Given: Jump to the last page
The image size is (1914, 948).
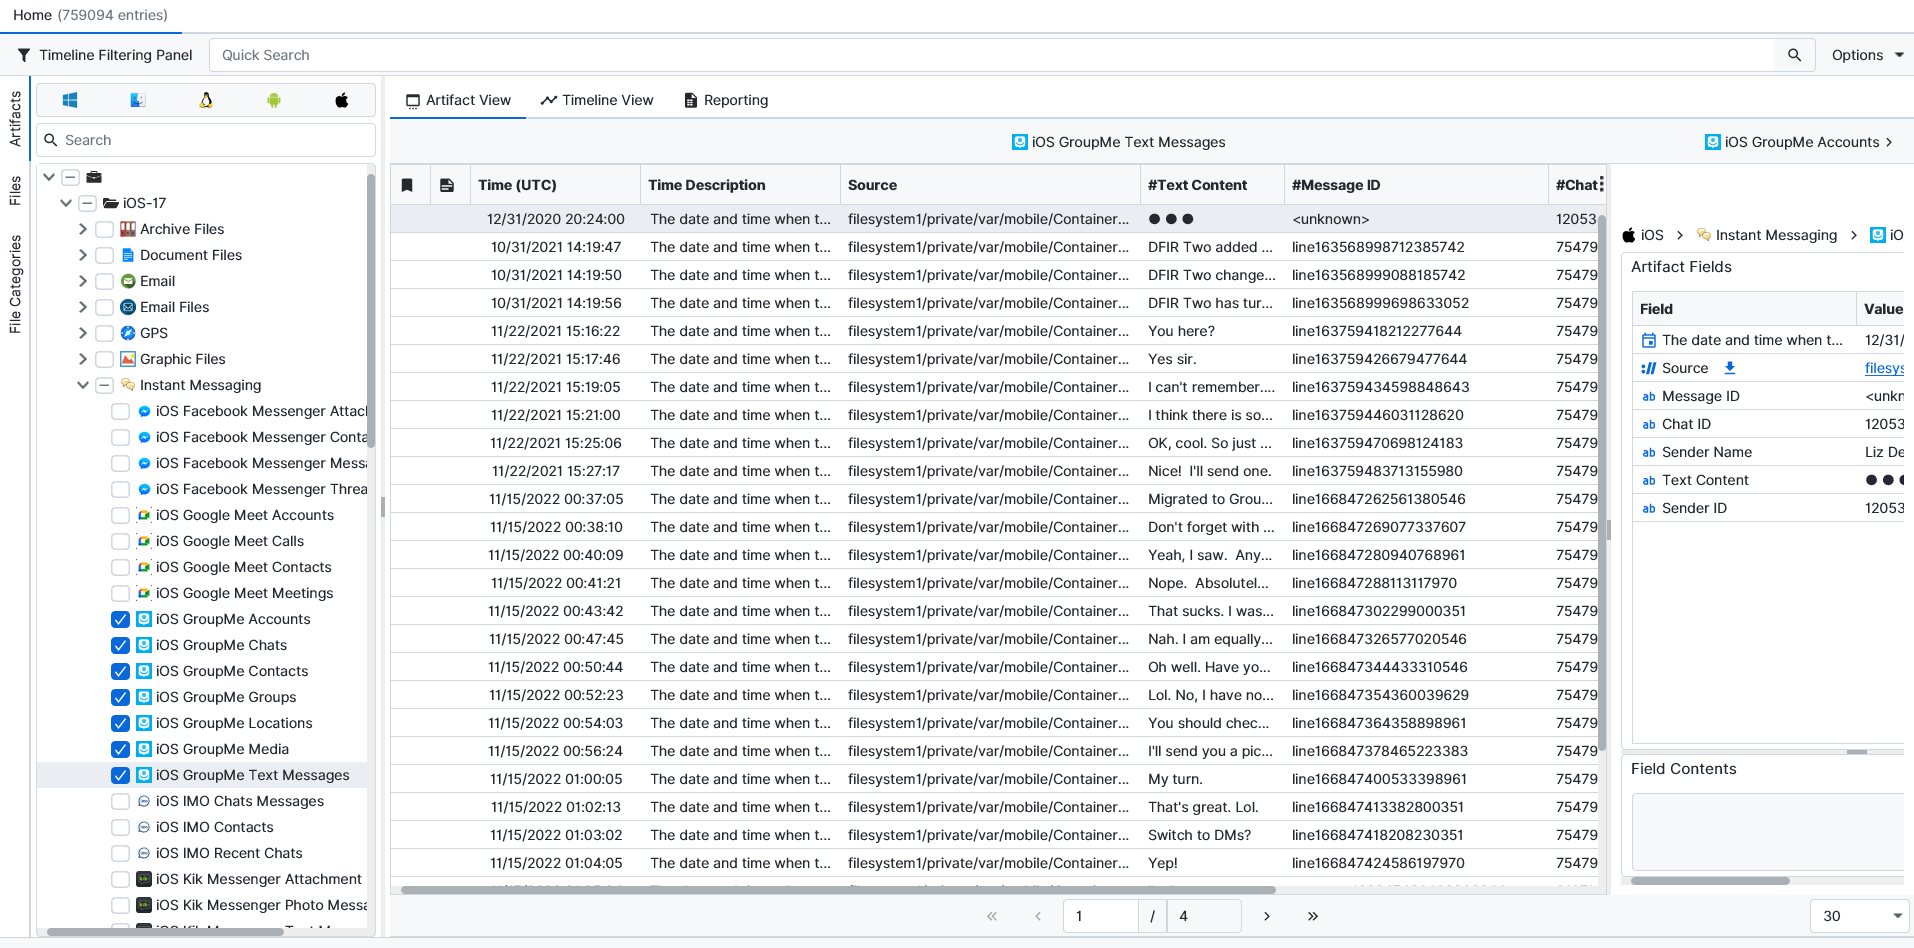Looking at the screenshot, I should pyautogui.click(x=1312, y=916).
